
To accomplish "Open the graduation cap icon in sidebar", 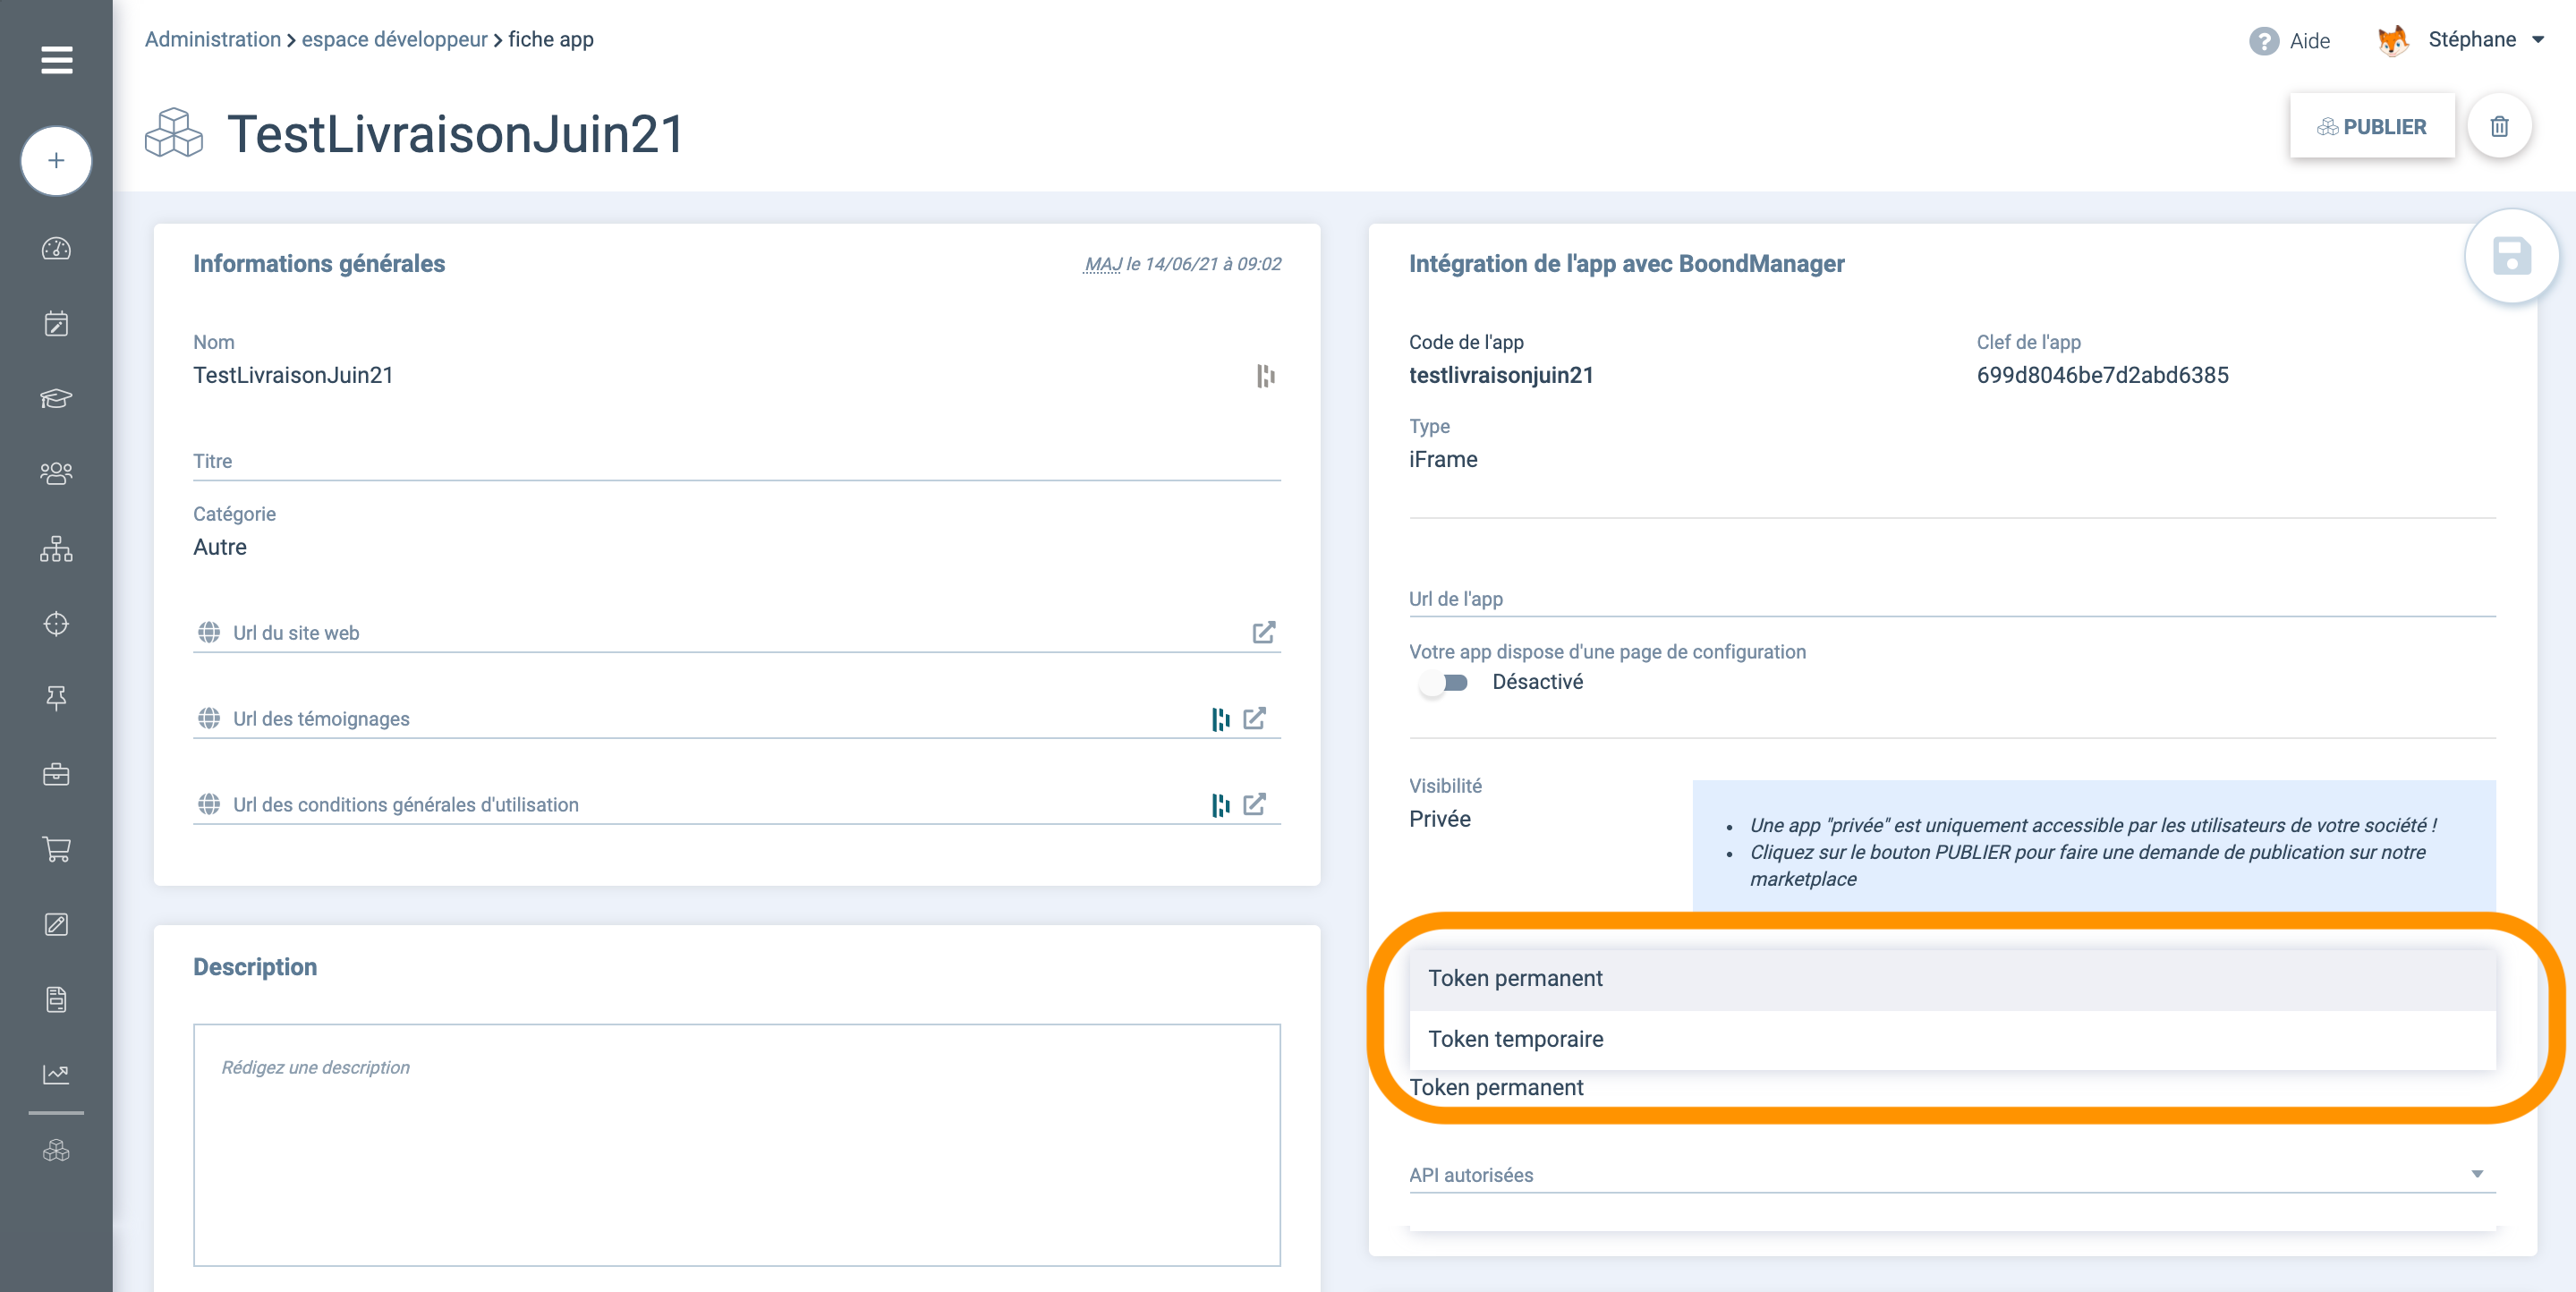I will click(56, 398).
